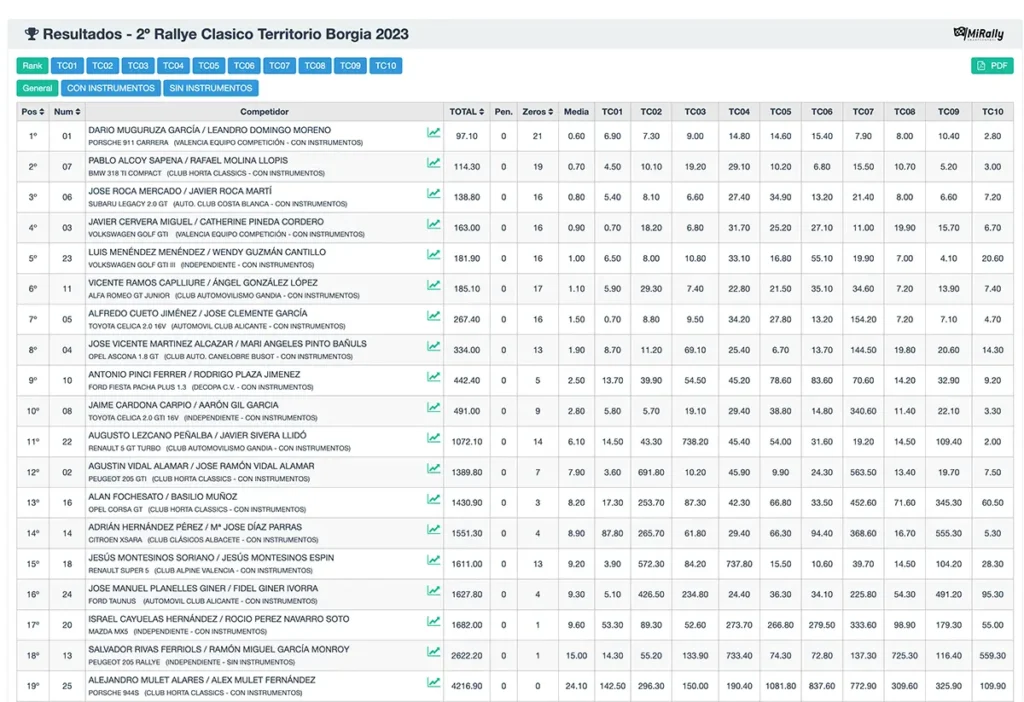1024x702 pixels.
Task: Open graph icon for Alan Fochesato row
Action: pos(433,499)
